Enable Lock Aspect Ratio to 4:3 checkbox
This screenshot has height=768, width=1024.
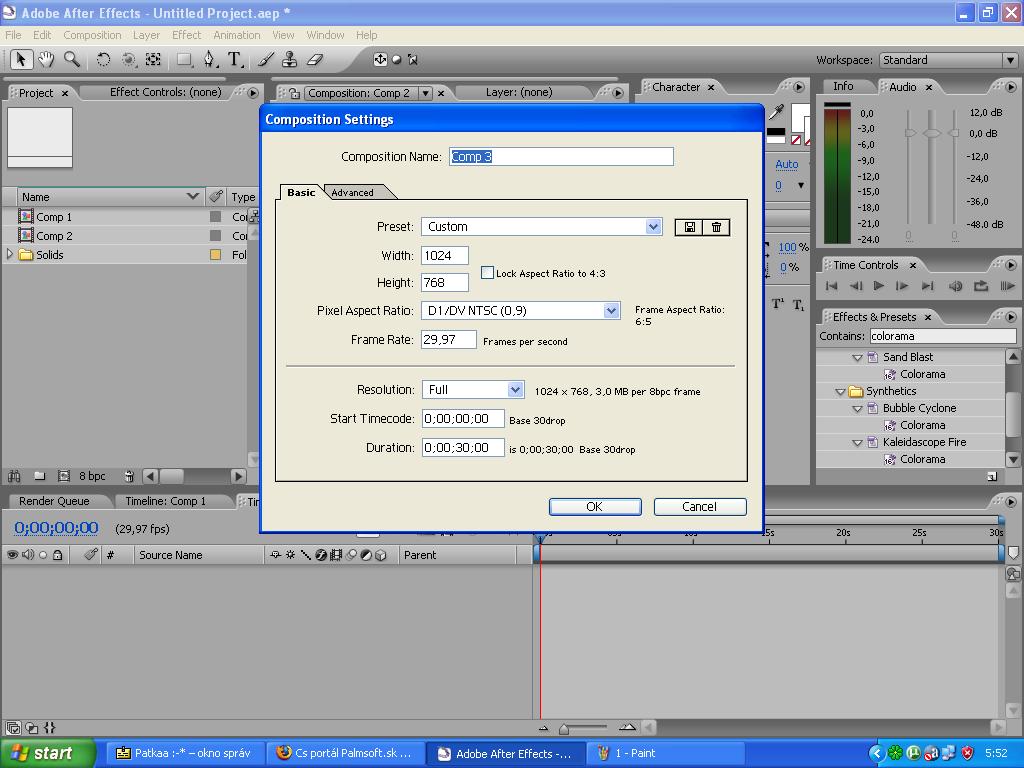click(488, 273)
